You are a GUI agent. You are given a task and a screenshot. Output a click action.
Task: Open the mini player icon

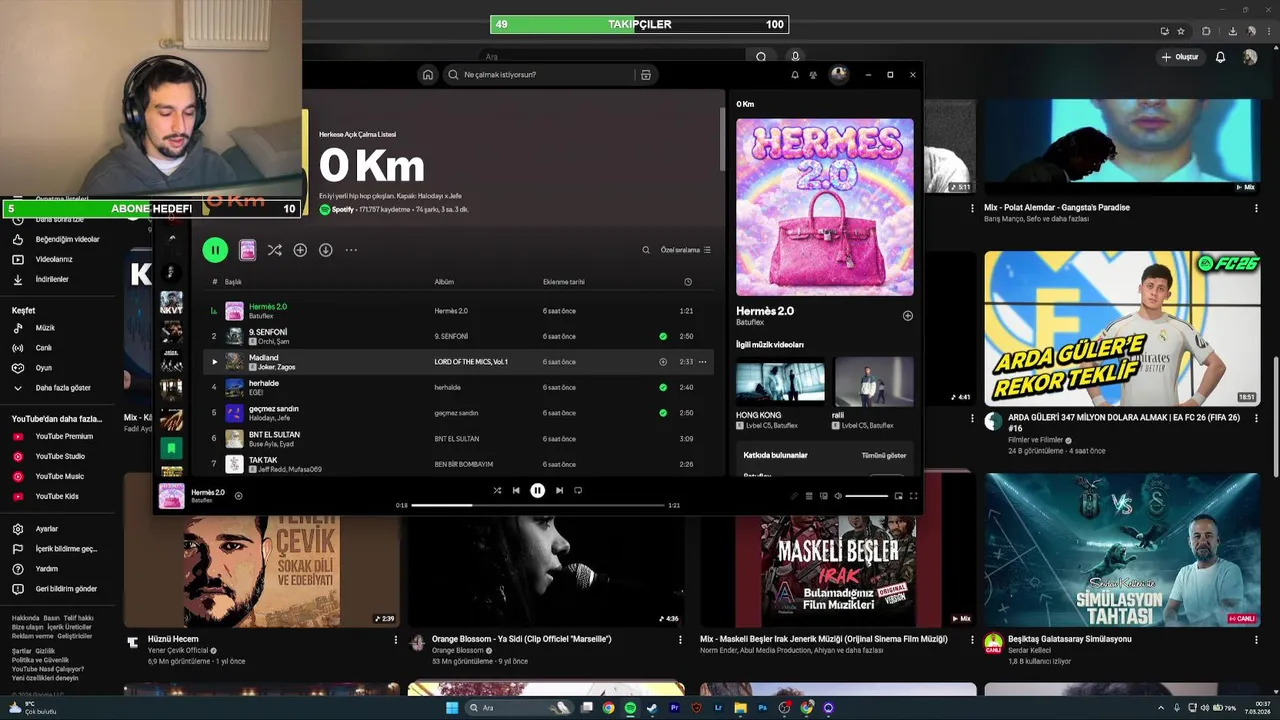898,496
